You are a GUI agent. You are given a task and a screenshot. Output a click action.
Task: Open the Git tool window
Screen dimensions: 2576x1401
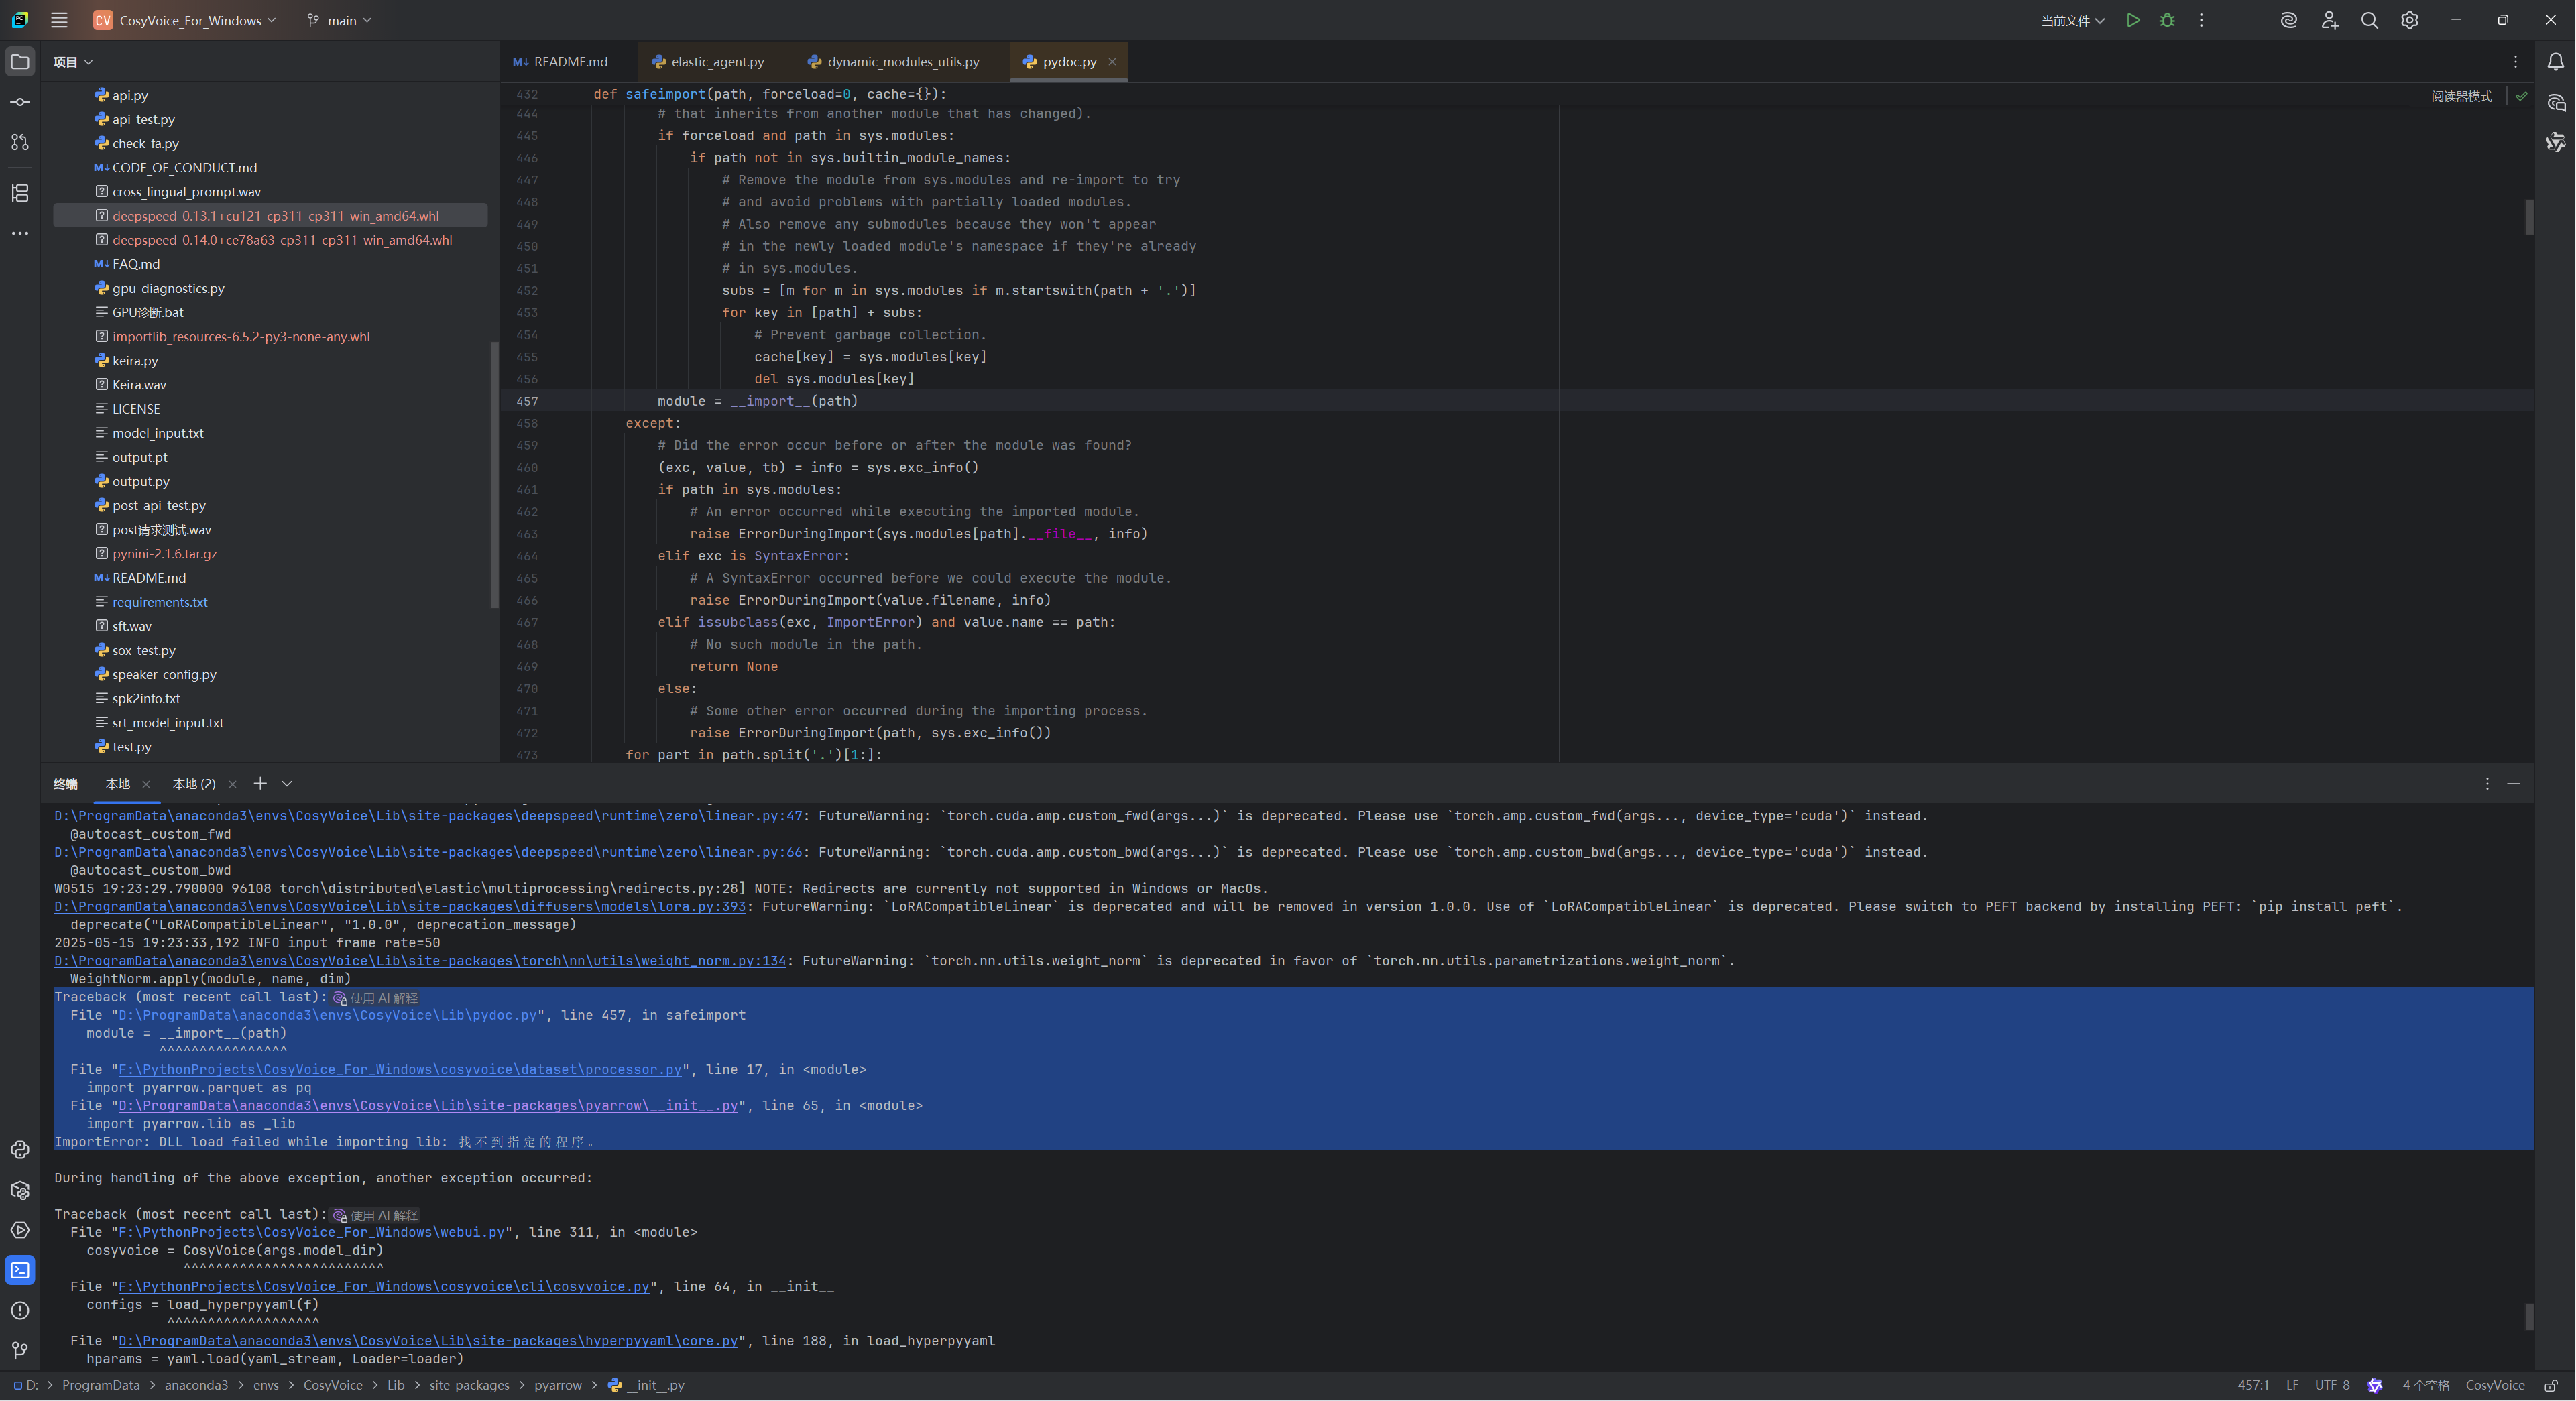20,1350
